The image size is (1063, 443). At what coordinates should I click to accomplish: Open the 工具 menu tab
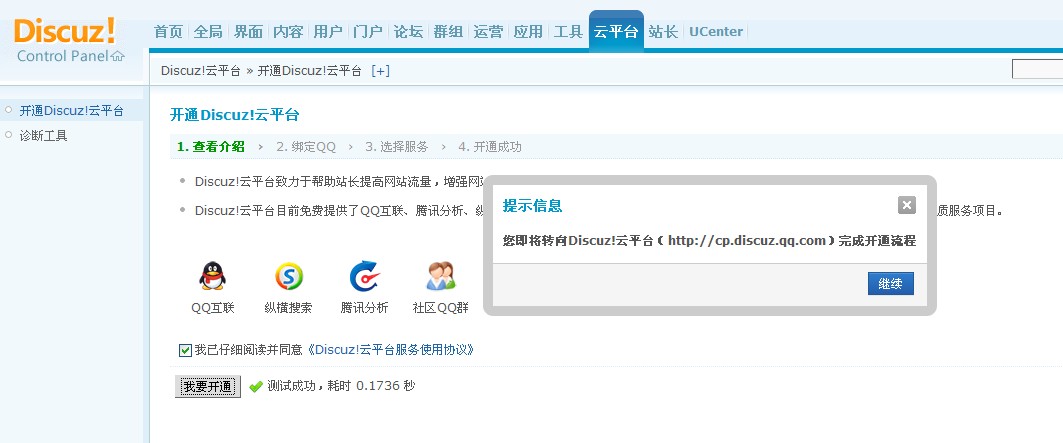(x=568, y=31)
